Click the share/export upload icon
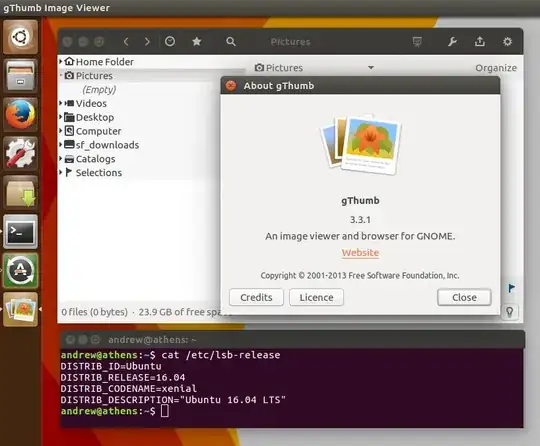The width and height of the screenshot is (540, 446). point(480,42)
